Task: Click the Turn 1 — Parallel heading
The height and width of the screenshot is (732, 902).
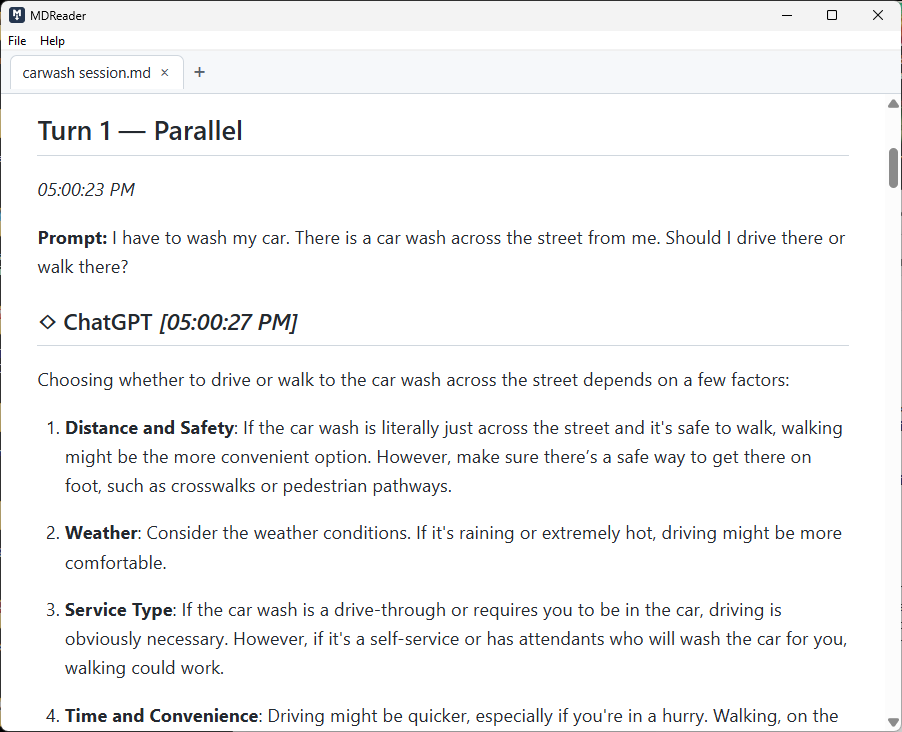Action: 139,130
